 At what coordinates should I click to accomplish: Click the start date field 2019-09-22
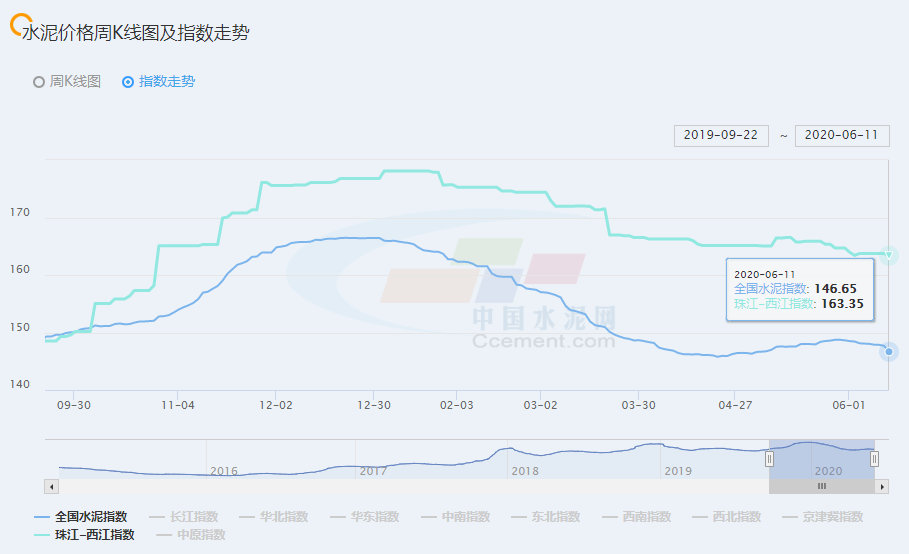coord(721,135)
